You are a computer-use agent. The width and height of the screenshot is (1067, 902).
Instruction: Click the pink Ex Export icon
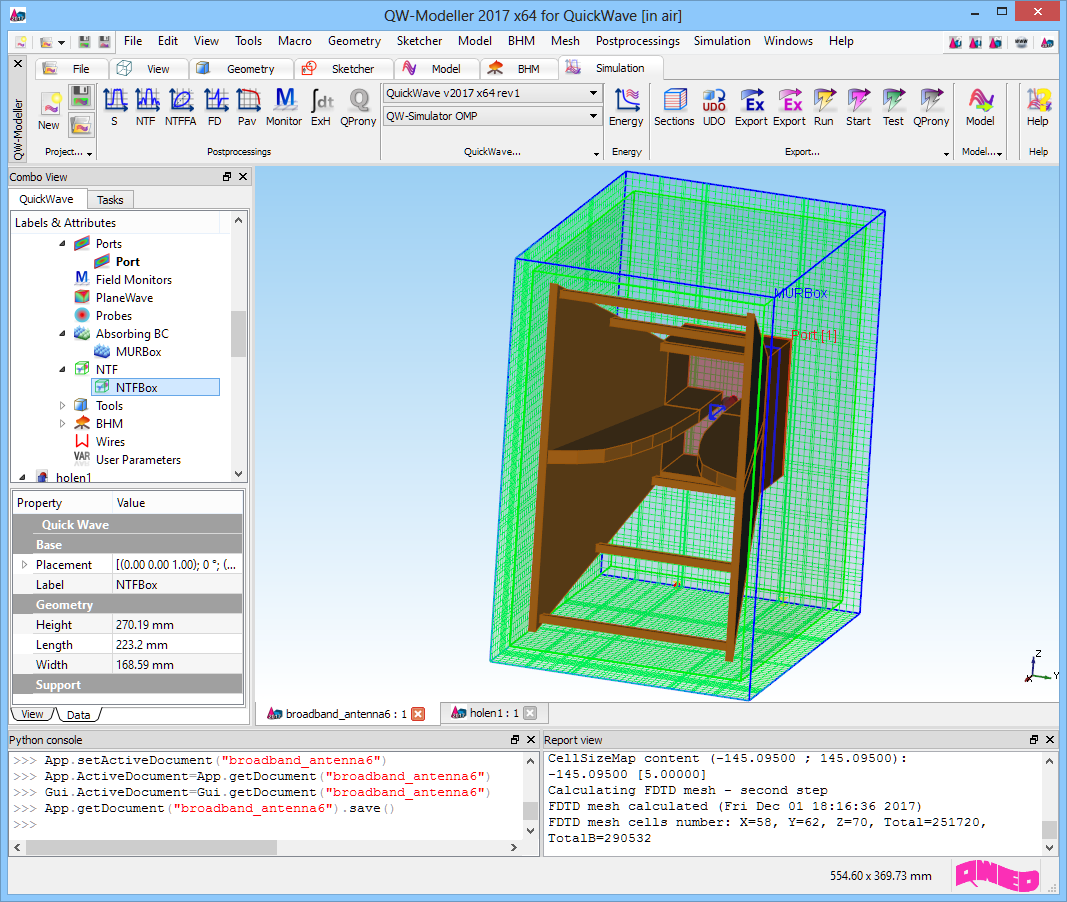(789, 107)
